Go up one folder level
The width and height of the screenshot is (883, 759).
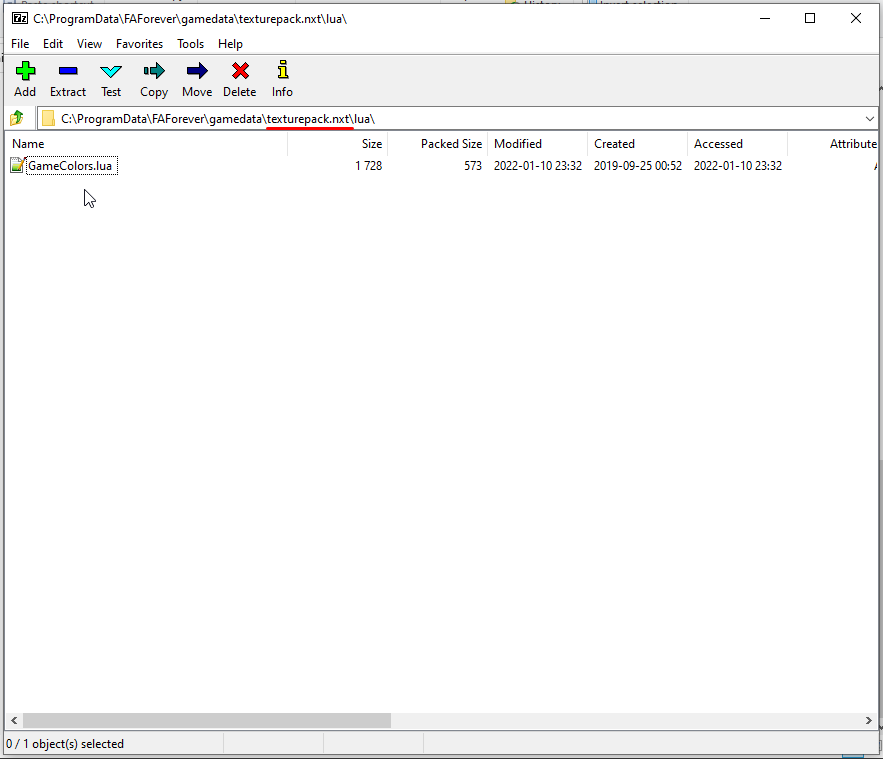pos(17,118)
